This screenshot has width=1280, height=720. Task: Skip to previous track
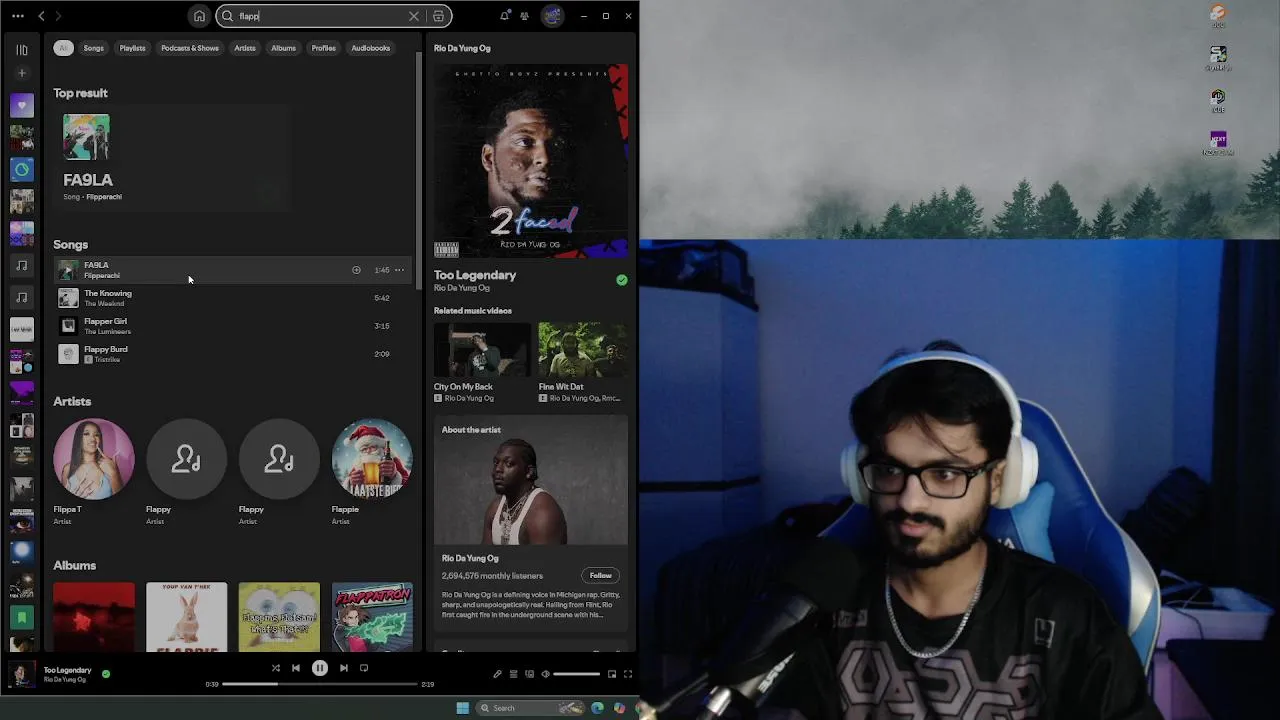[296, 668]
